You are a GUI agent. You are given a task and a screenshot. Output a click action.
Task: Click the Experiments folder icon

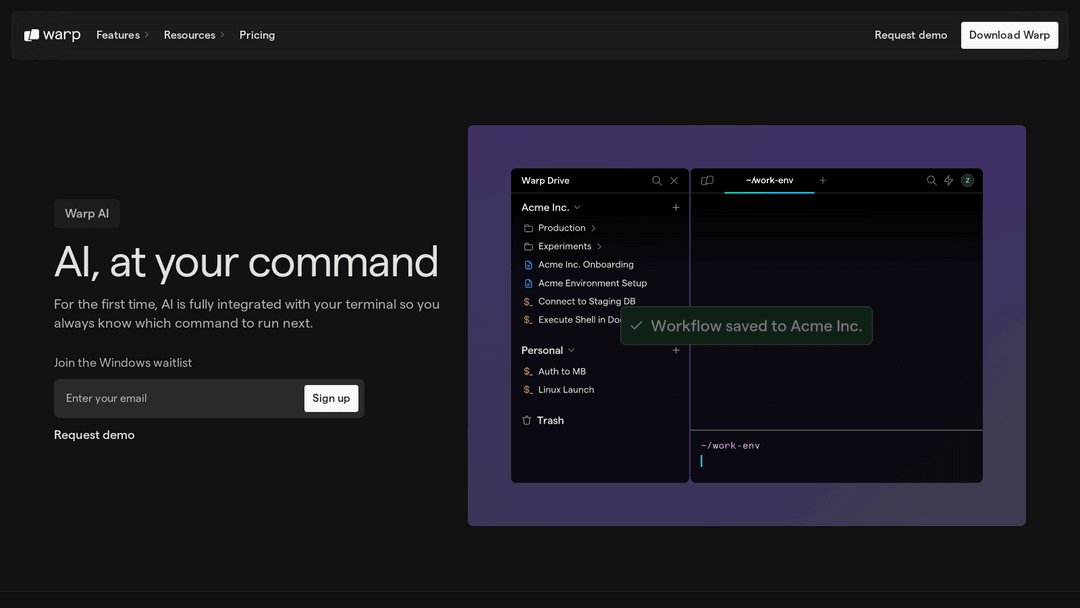[528, 247]
